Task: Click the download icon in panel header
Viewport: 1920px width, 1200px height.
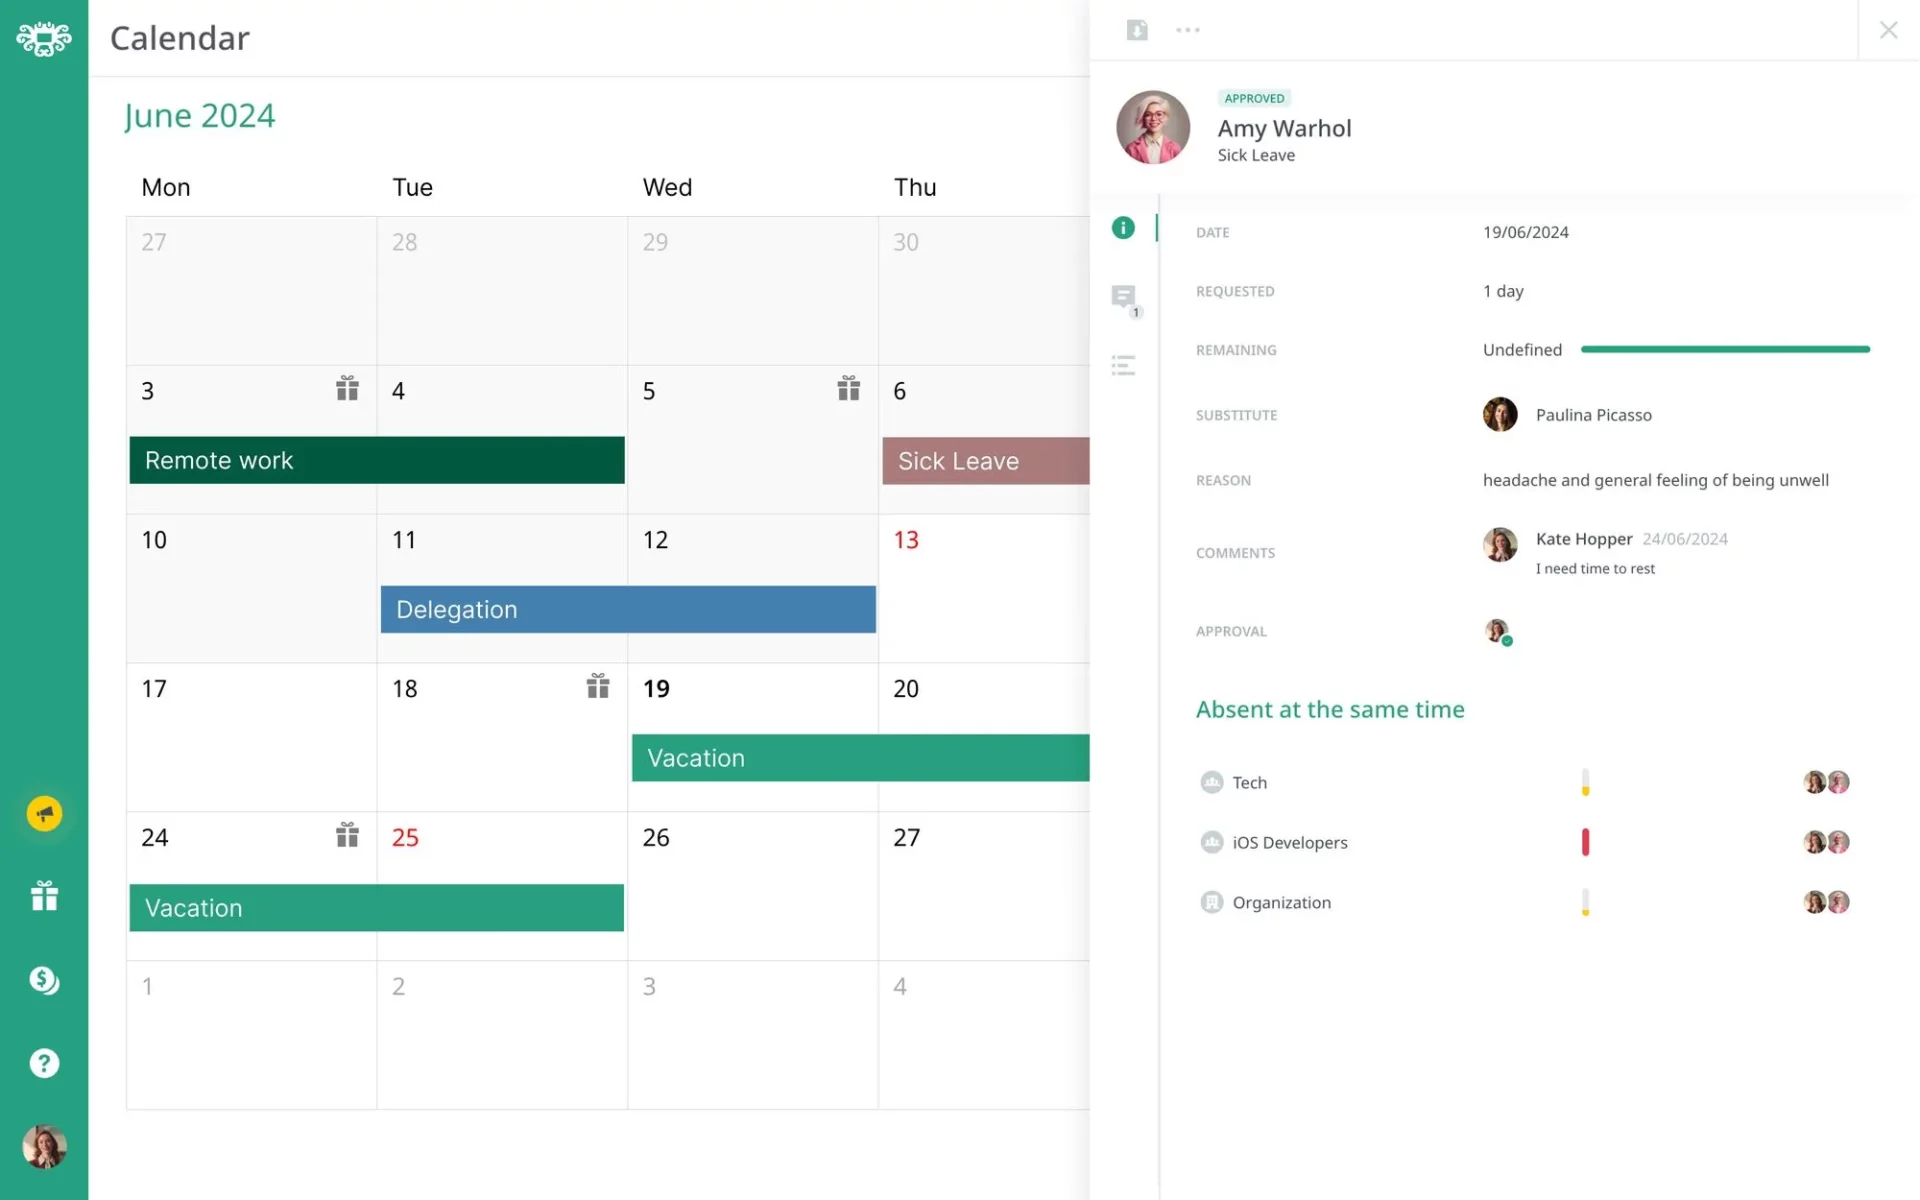Action: pyautogui.click(x=1137, y=30)
